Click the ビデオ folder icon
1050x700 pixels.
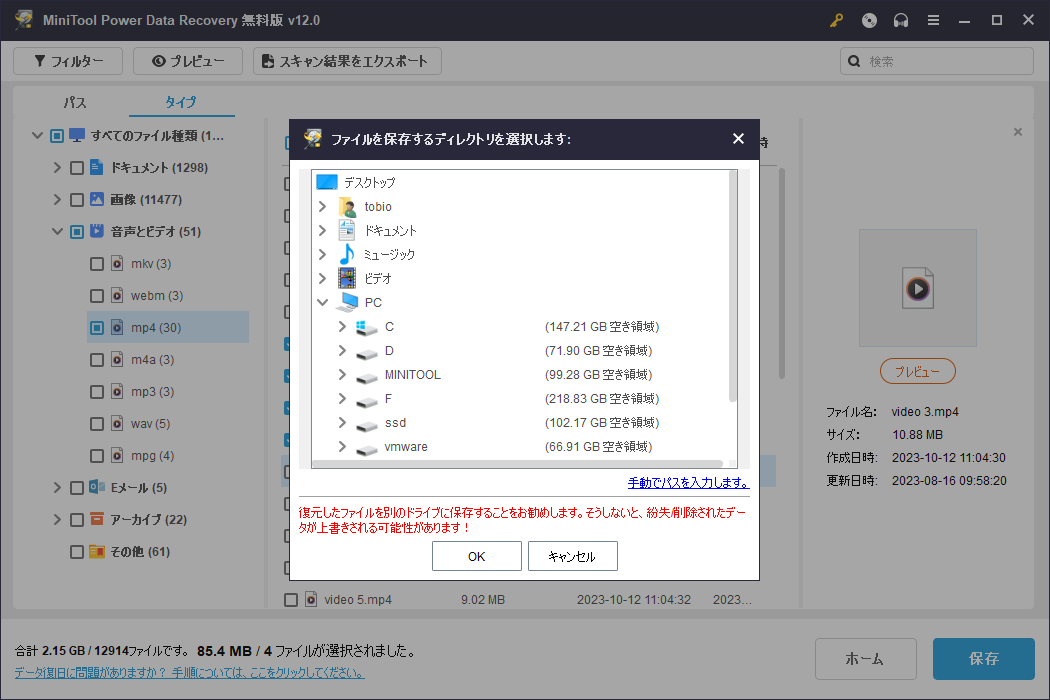(x=347, y=278)
